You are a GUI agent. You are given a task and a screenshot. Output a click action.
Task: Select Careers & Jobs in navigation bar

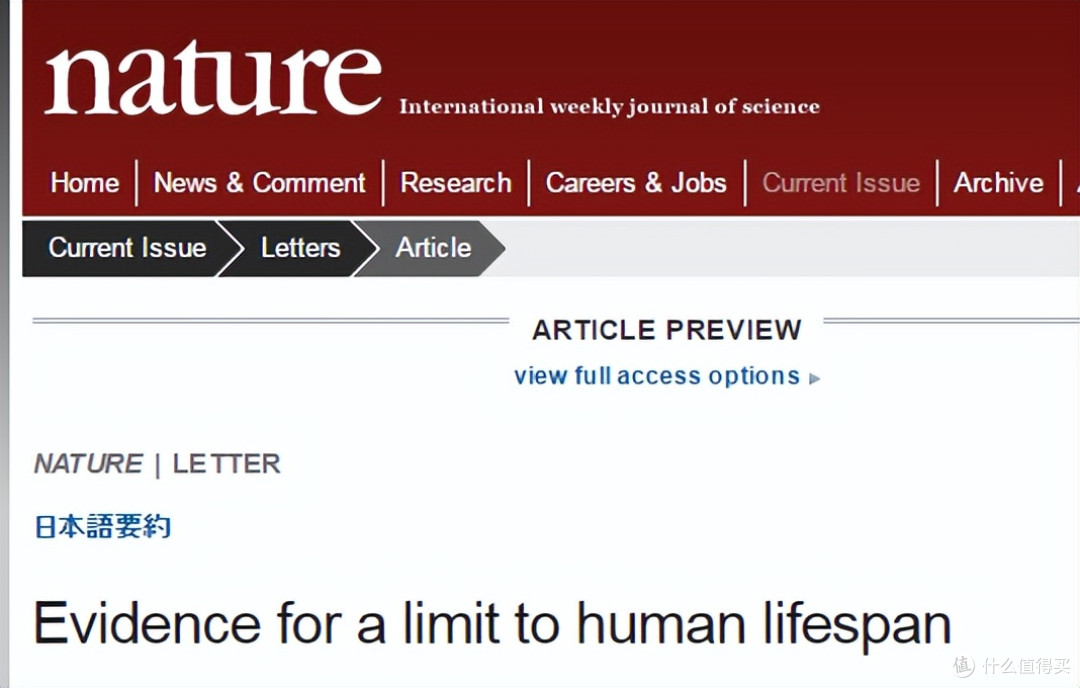coord(636,183)
